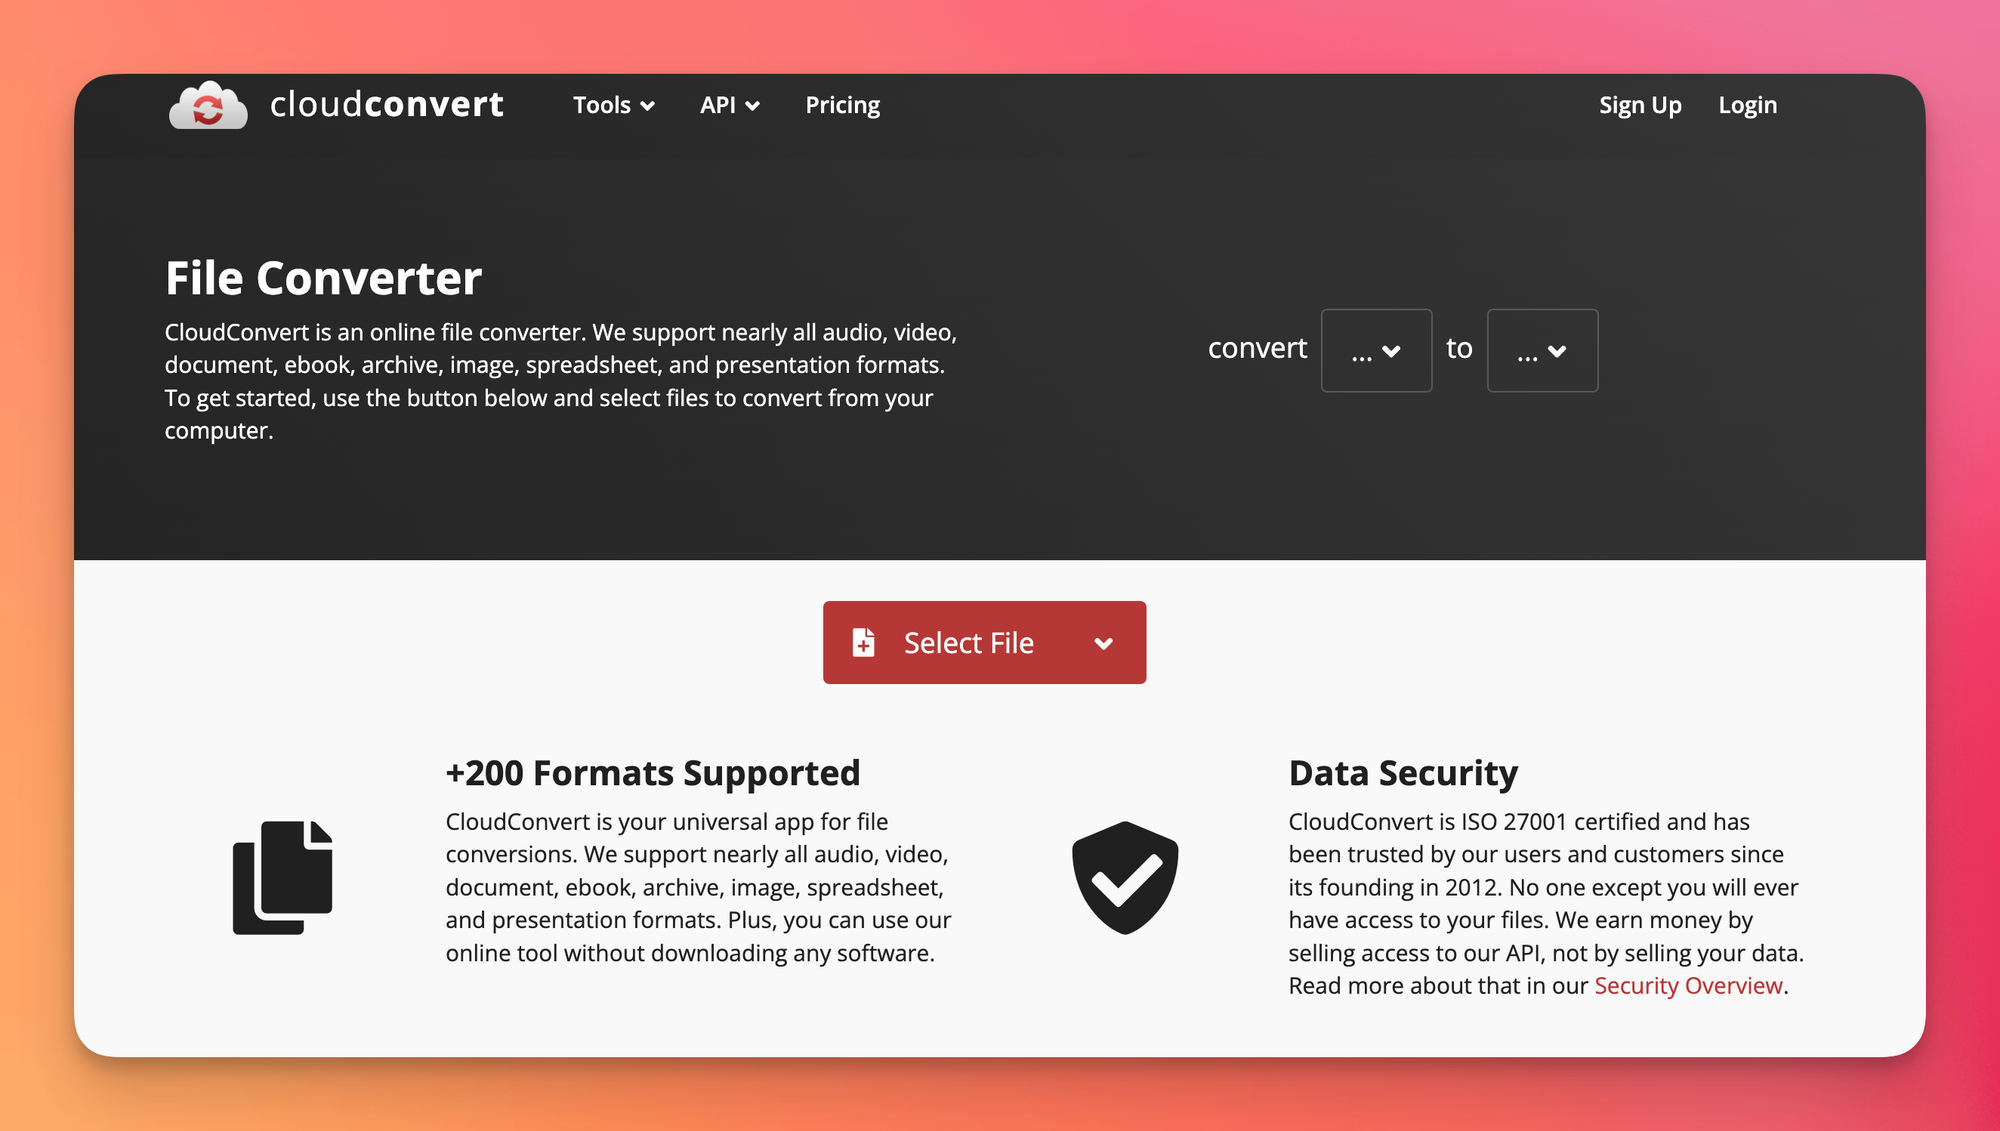Click the dropdown arrow on Select File button
This screenshot has height=1131, width=2000.
pyautogui.click(x=1106, y=642)
